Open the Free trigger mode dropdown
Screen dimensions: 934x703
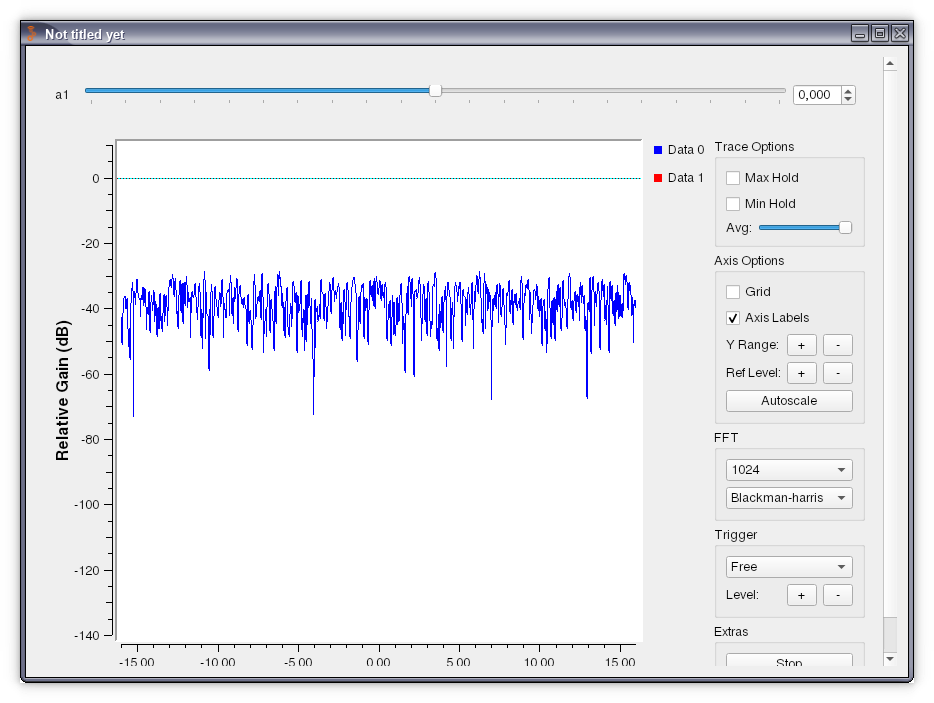pos(788,566)
